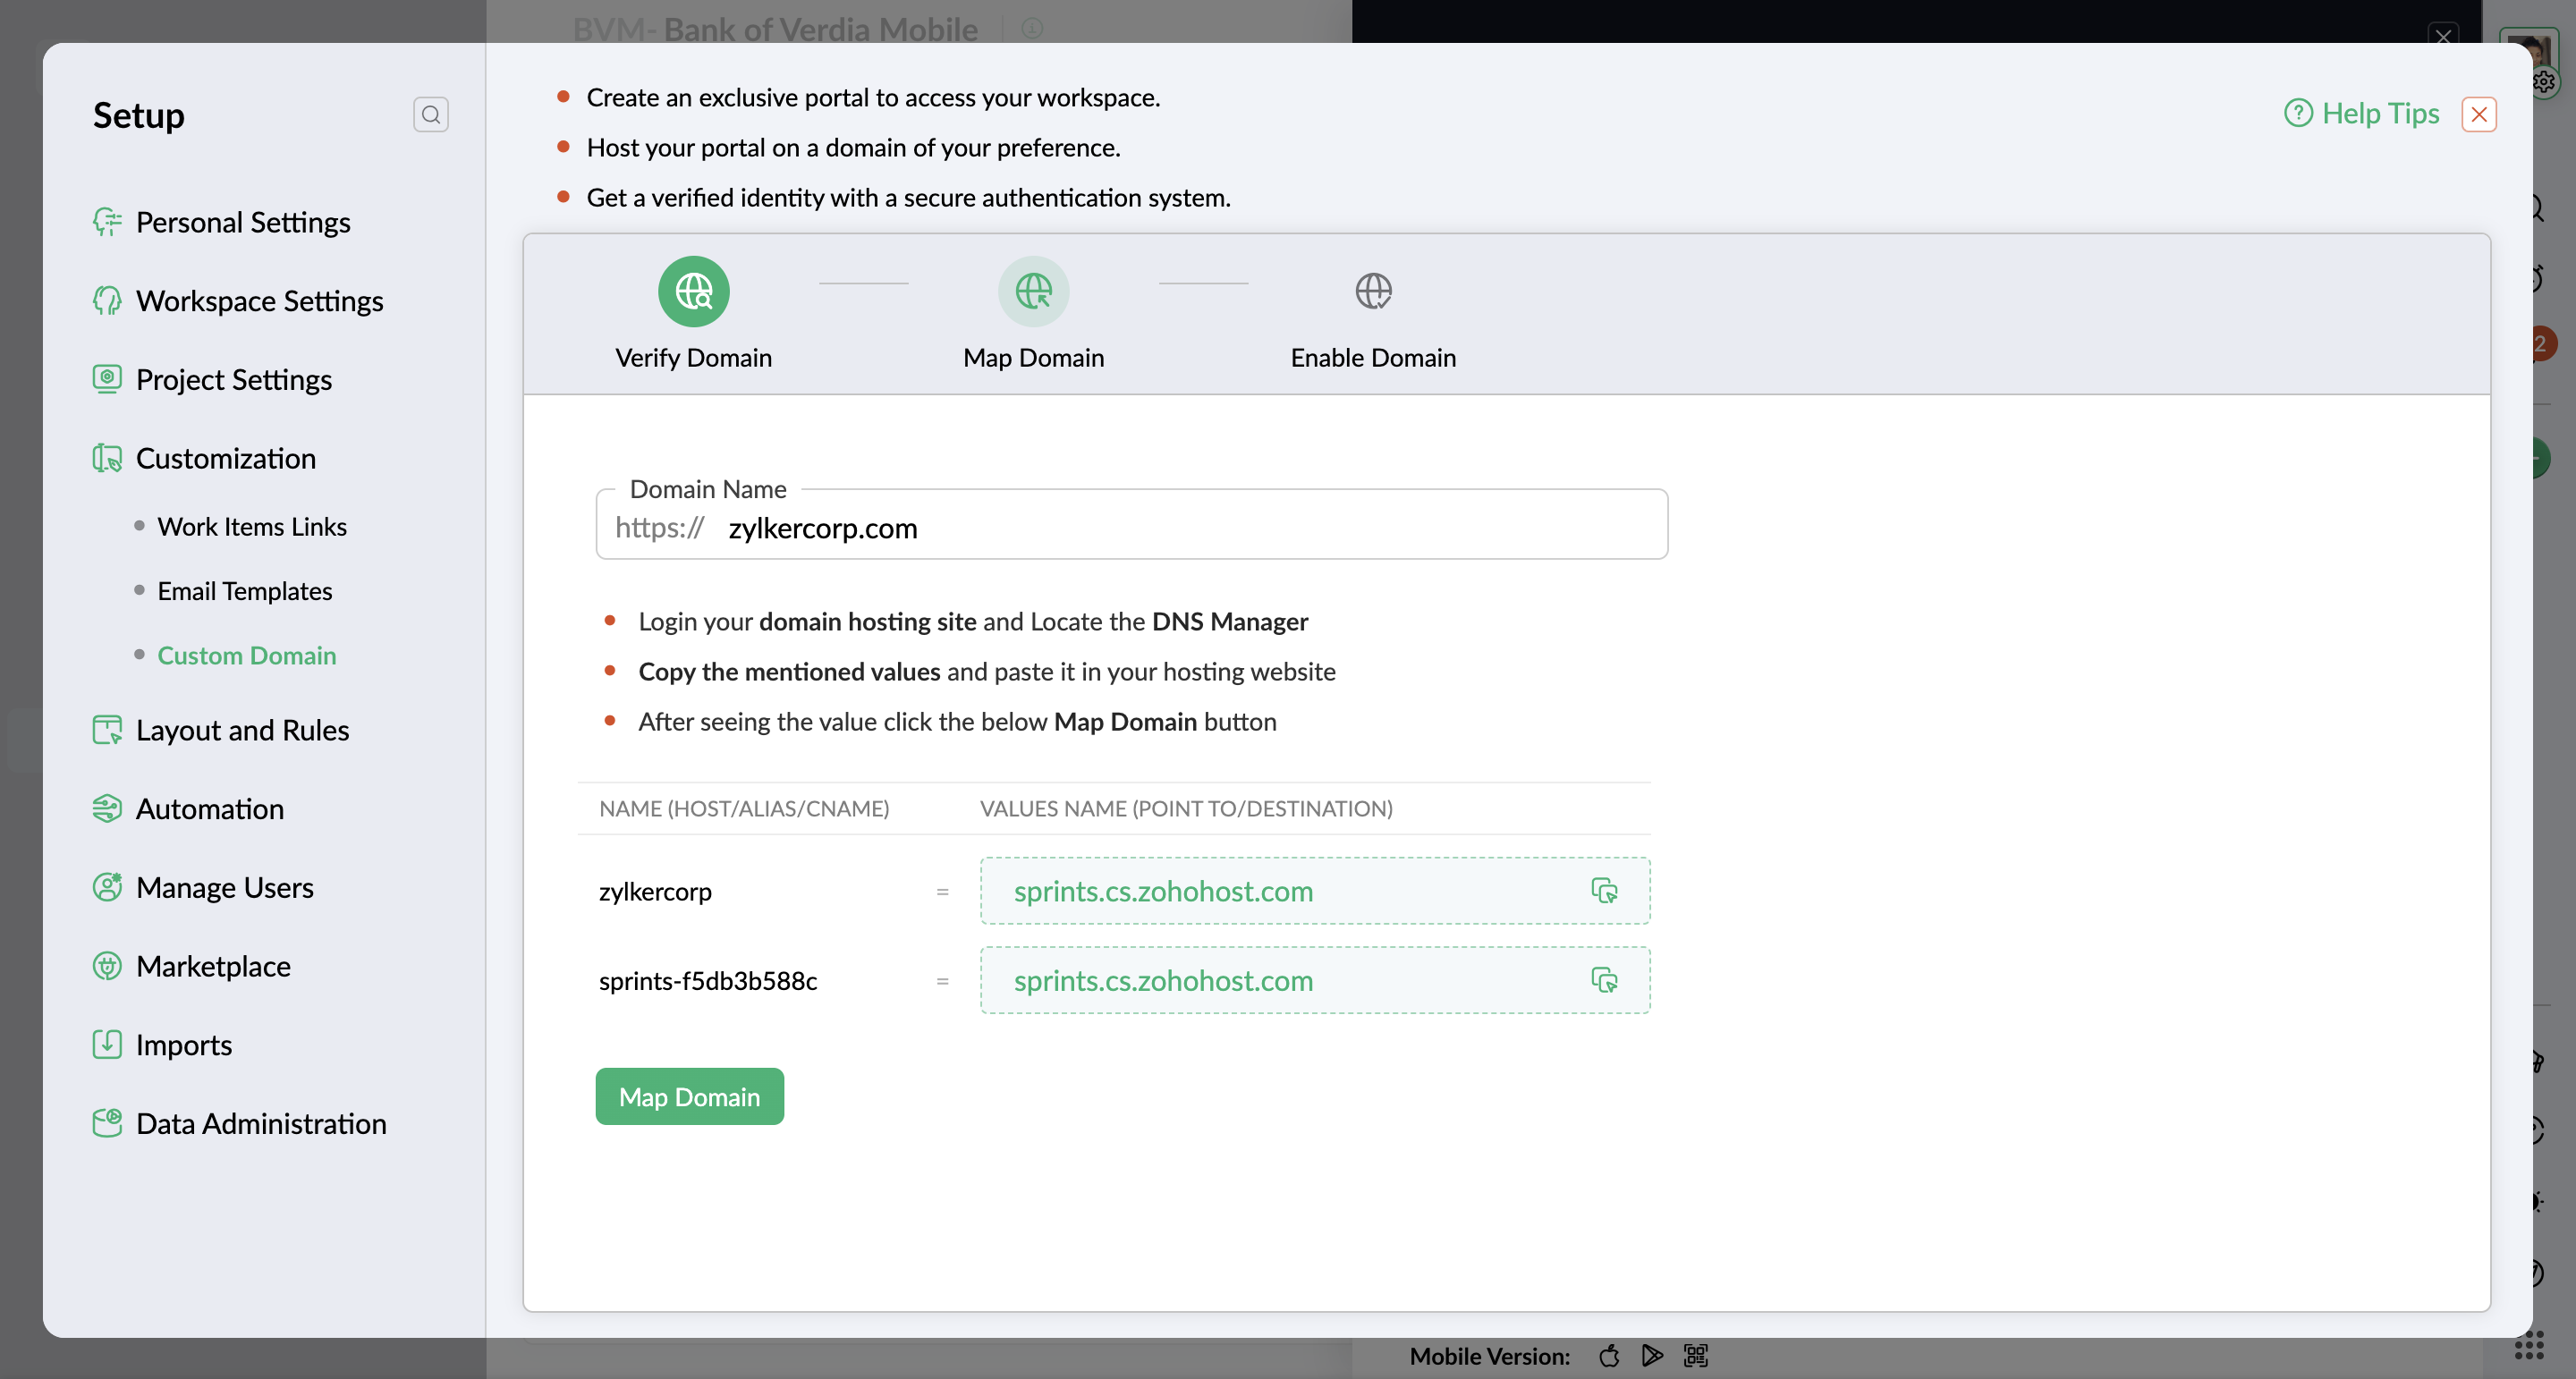Close the Help Tips panel

[x=2478, y=114]
